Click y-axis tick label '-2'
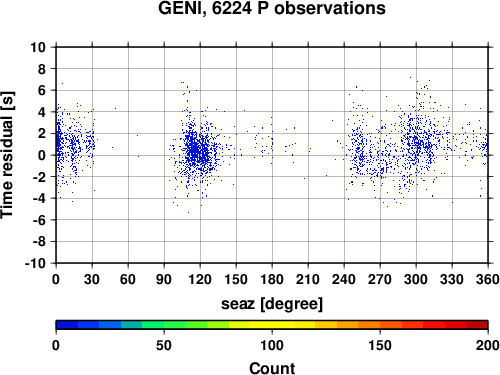 pos(39,177)
